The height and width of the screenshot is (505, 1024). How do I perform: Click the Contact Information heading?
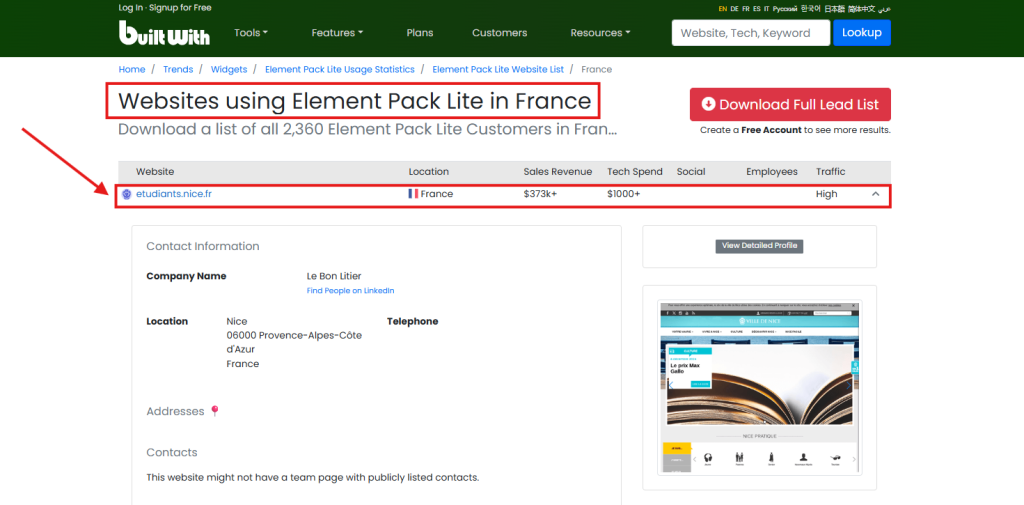pos(202,246)
